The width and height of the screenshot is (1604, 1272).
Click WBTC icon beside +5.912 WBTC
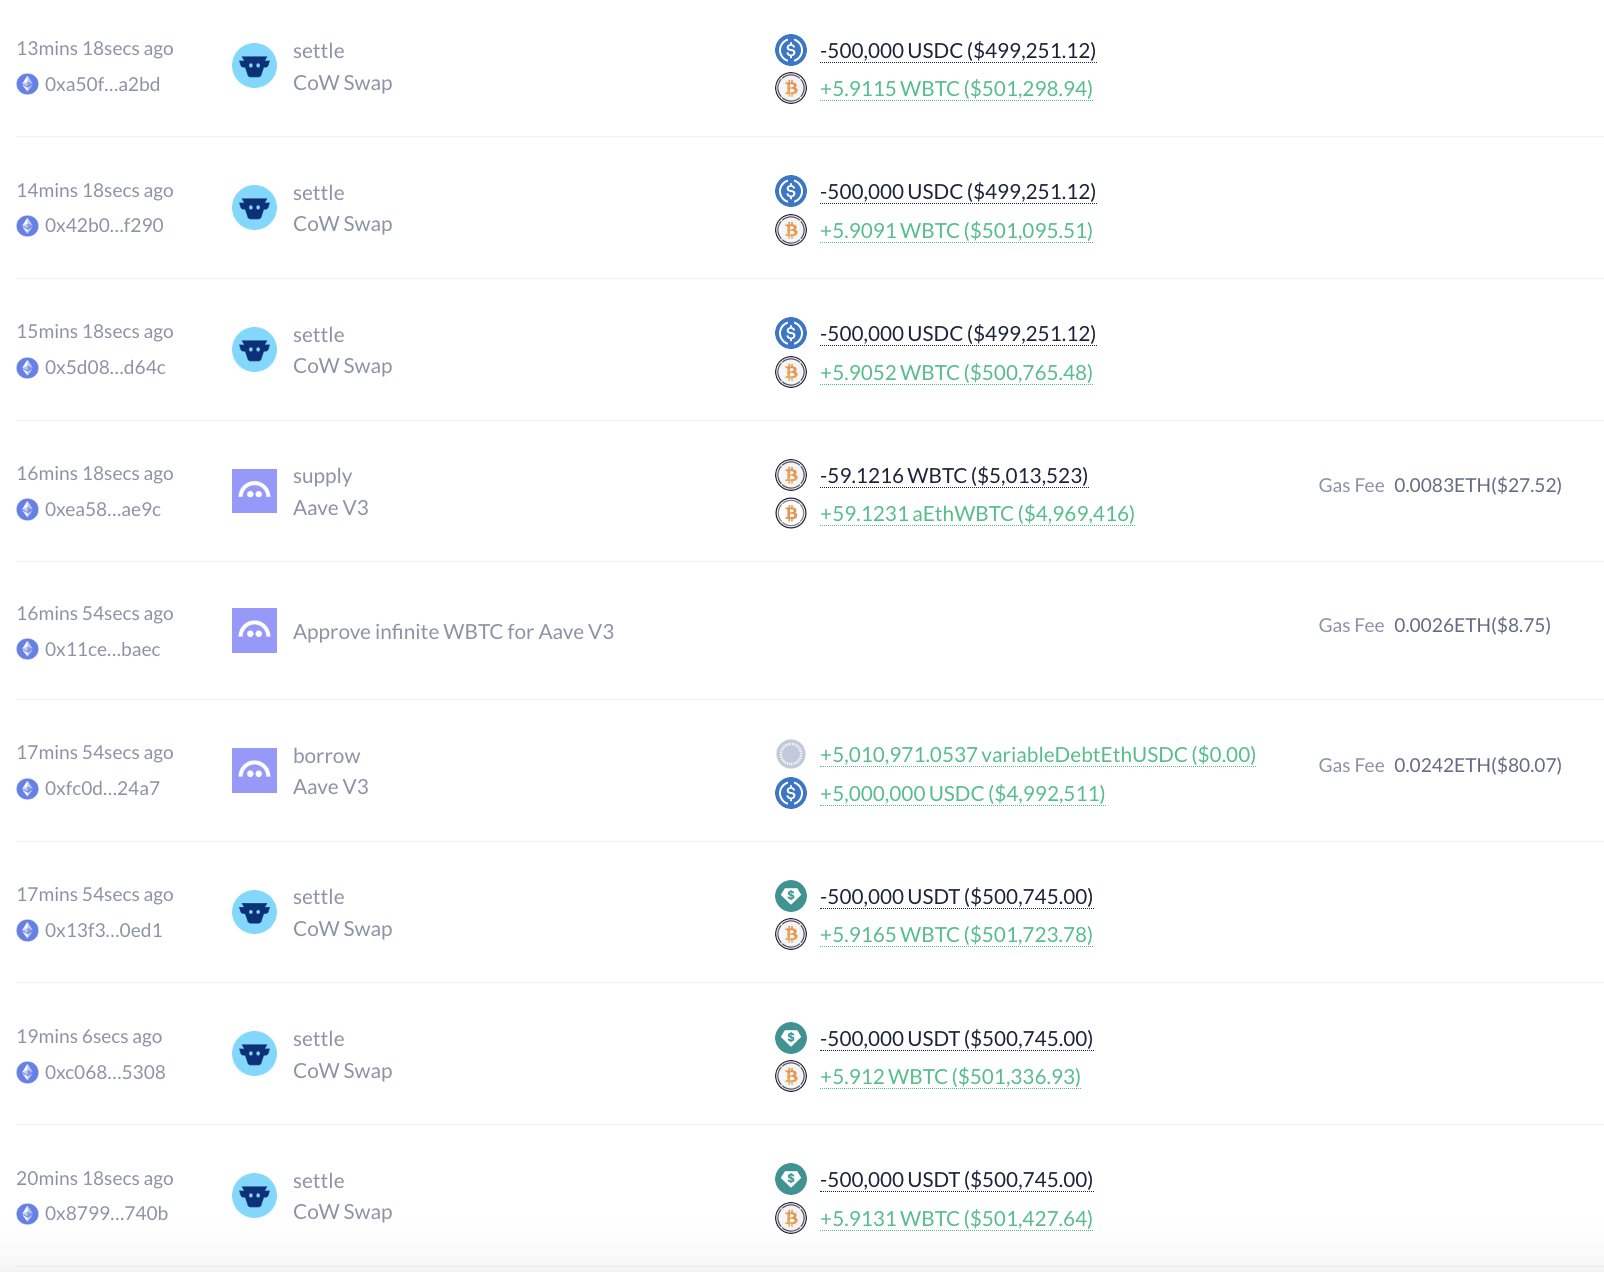[x=791, y=1076]
